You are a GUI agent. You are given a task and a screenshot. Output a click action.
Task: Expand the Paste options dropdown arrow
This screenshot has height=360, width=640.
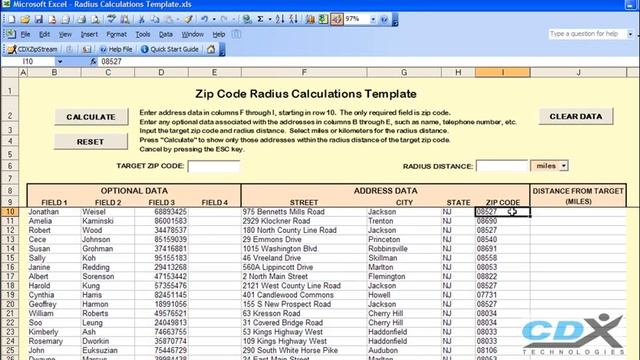coord(178,19)
